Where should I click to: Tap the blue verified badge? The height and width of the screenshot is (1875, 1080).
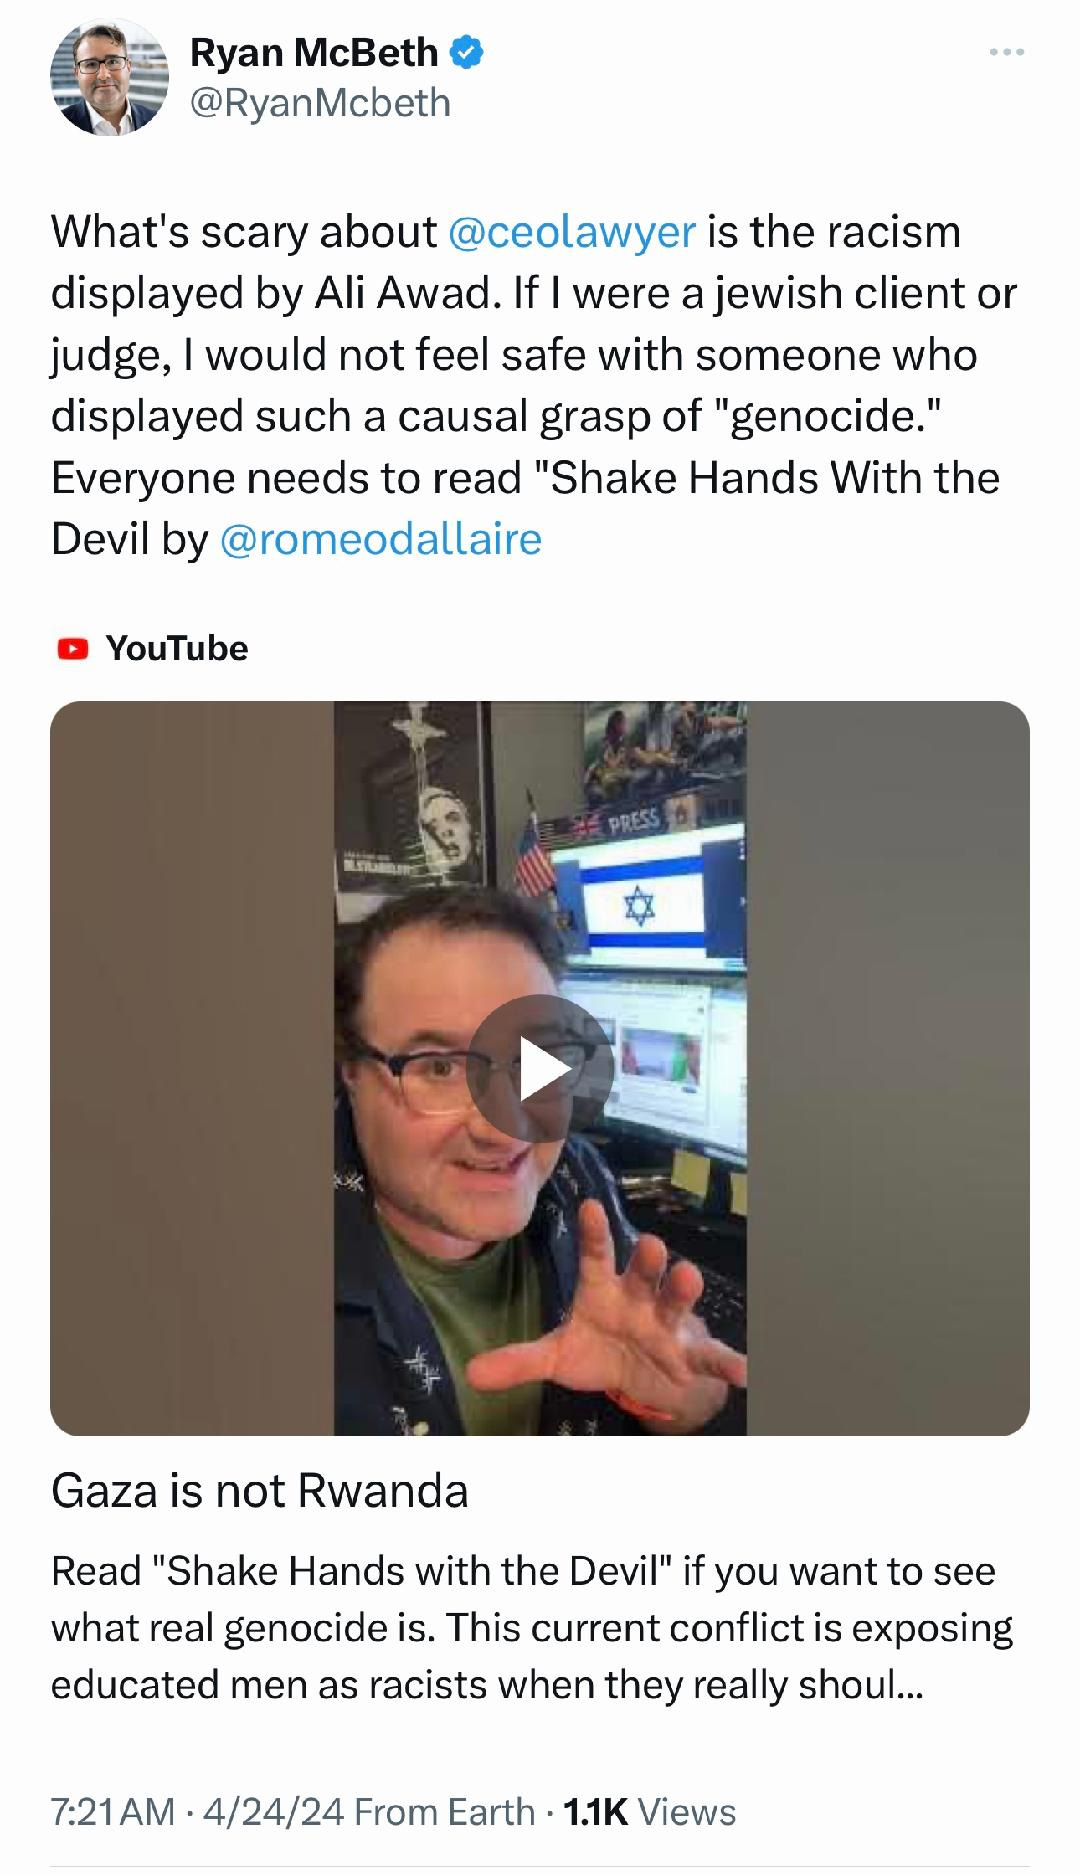point(466,52)
